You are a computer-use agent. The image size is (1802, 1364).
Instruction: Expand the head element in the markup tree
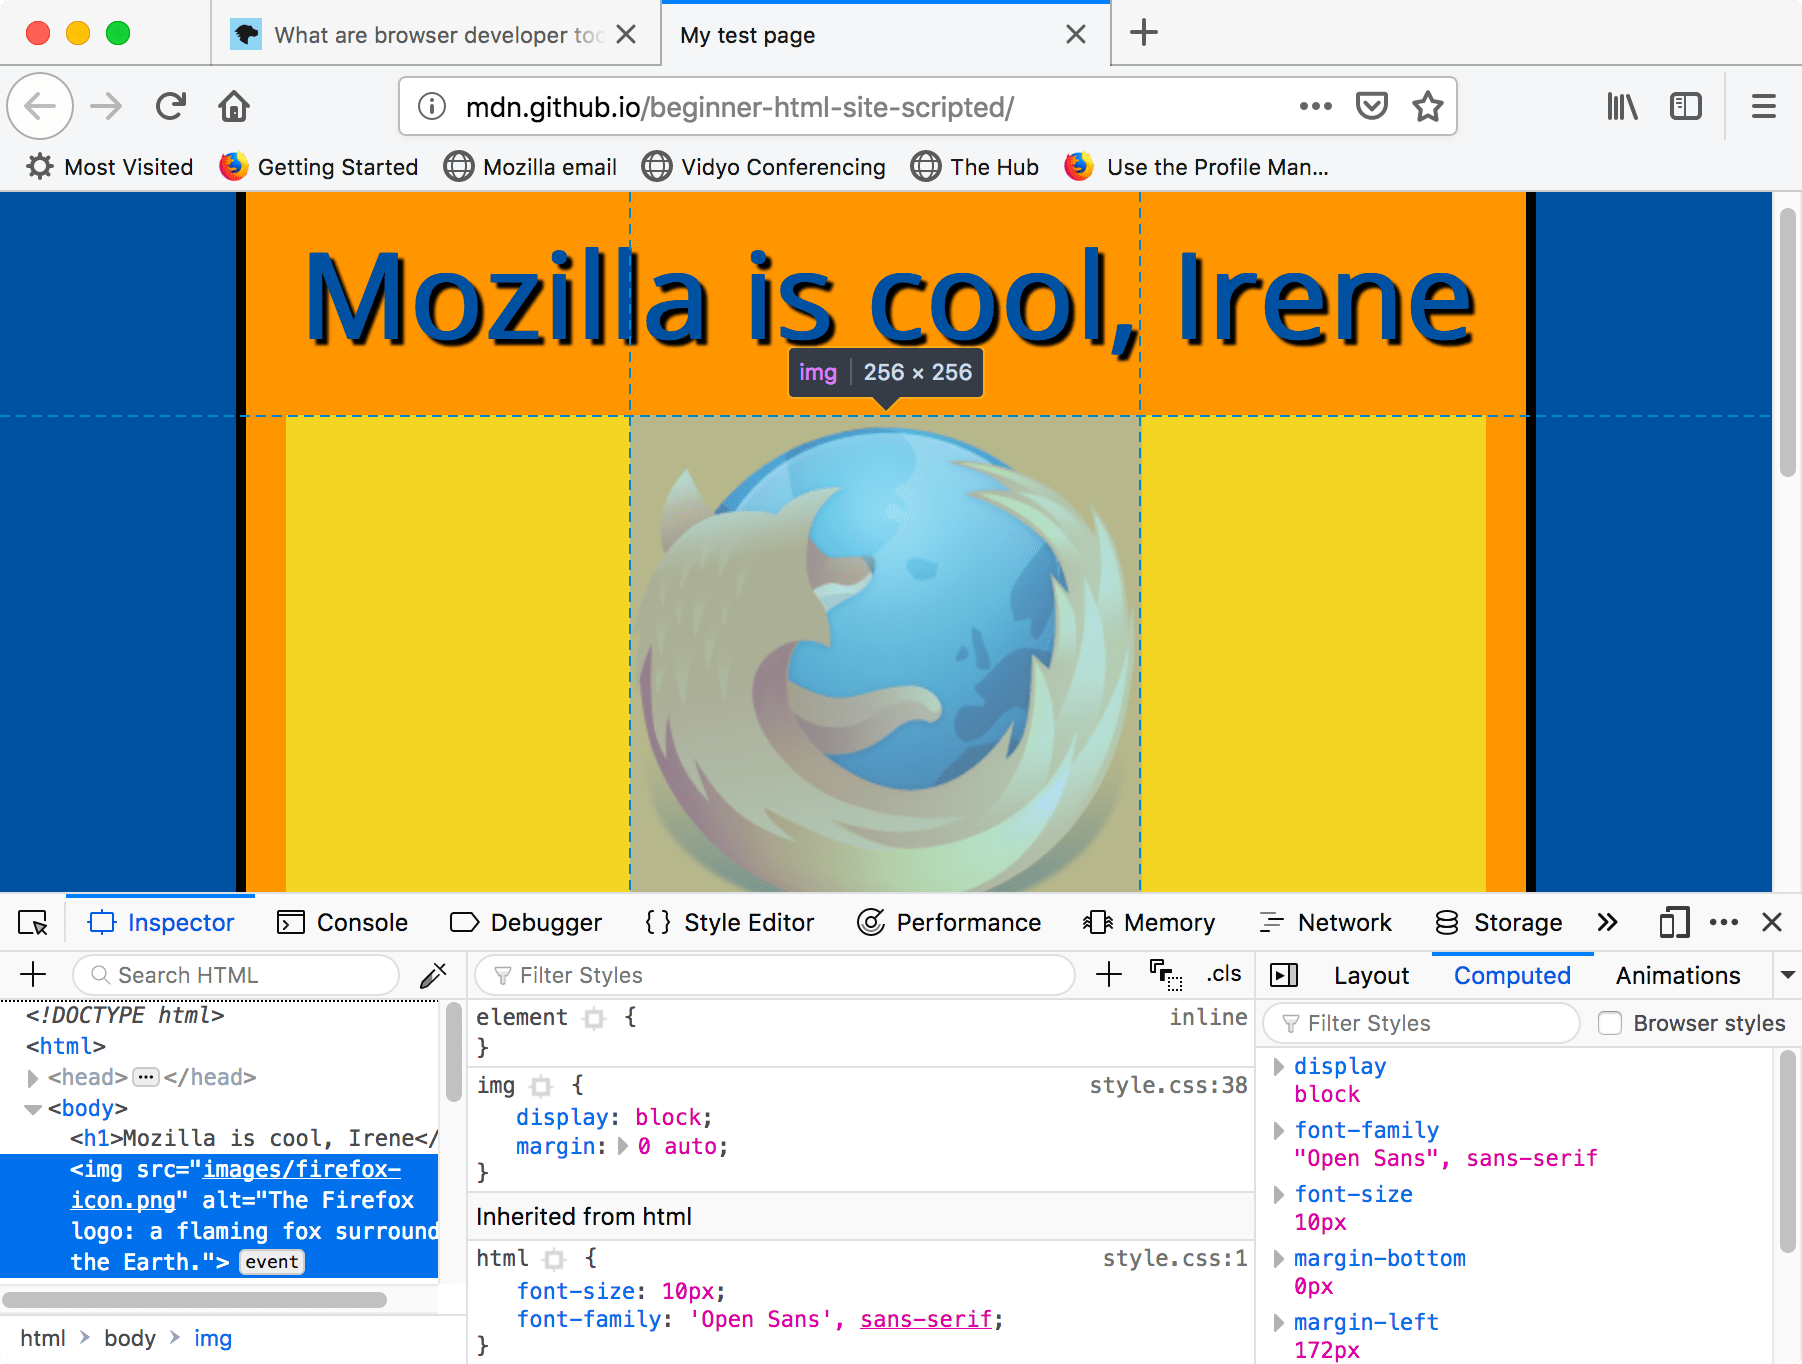point(32,1077)
